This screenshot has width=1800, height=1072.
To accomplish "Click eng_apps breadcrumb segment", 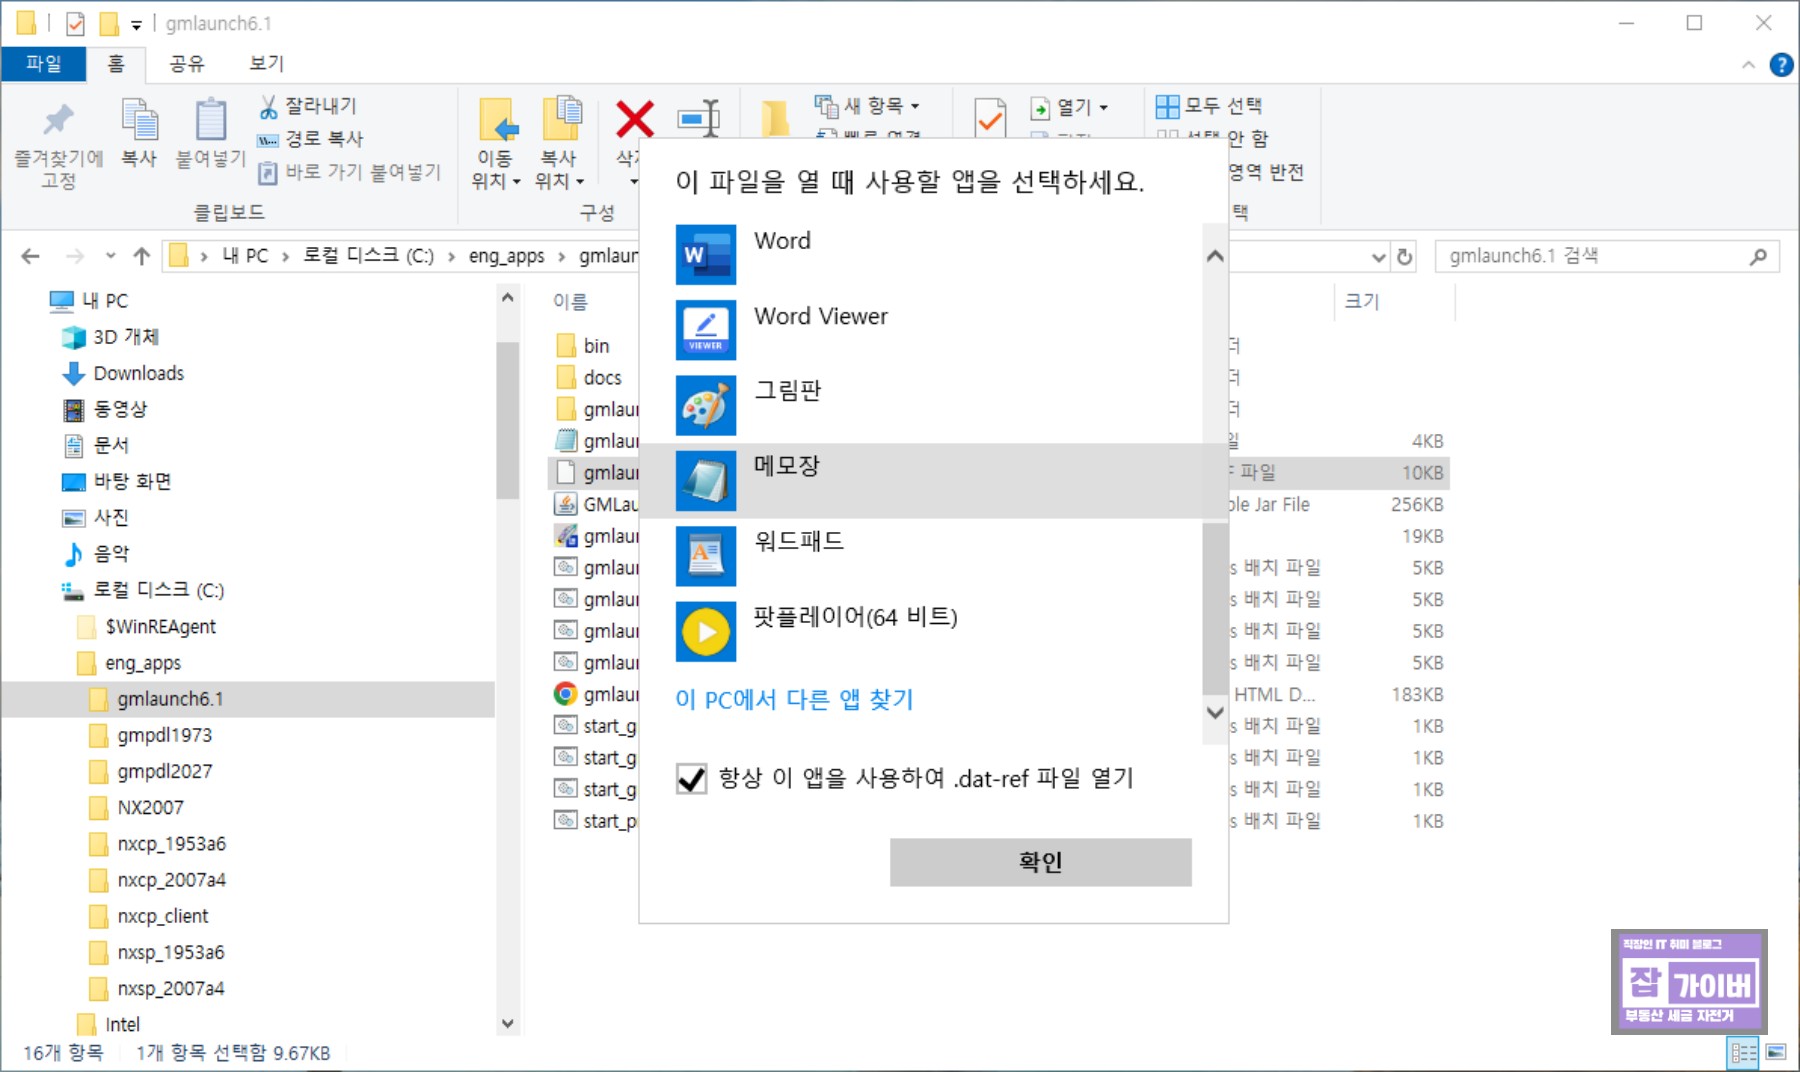I will click(x=506, y=256).
